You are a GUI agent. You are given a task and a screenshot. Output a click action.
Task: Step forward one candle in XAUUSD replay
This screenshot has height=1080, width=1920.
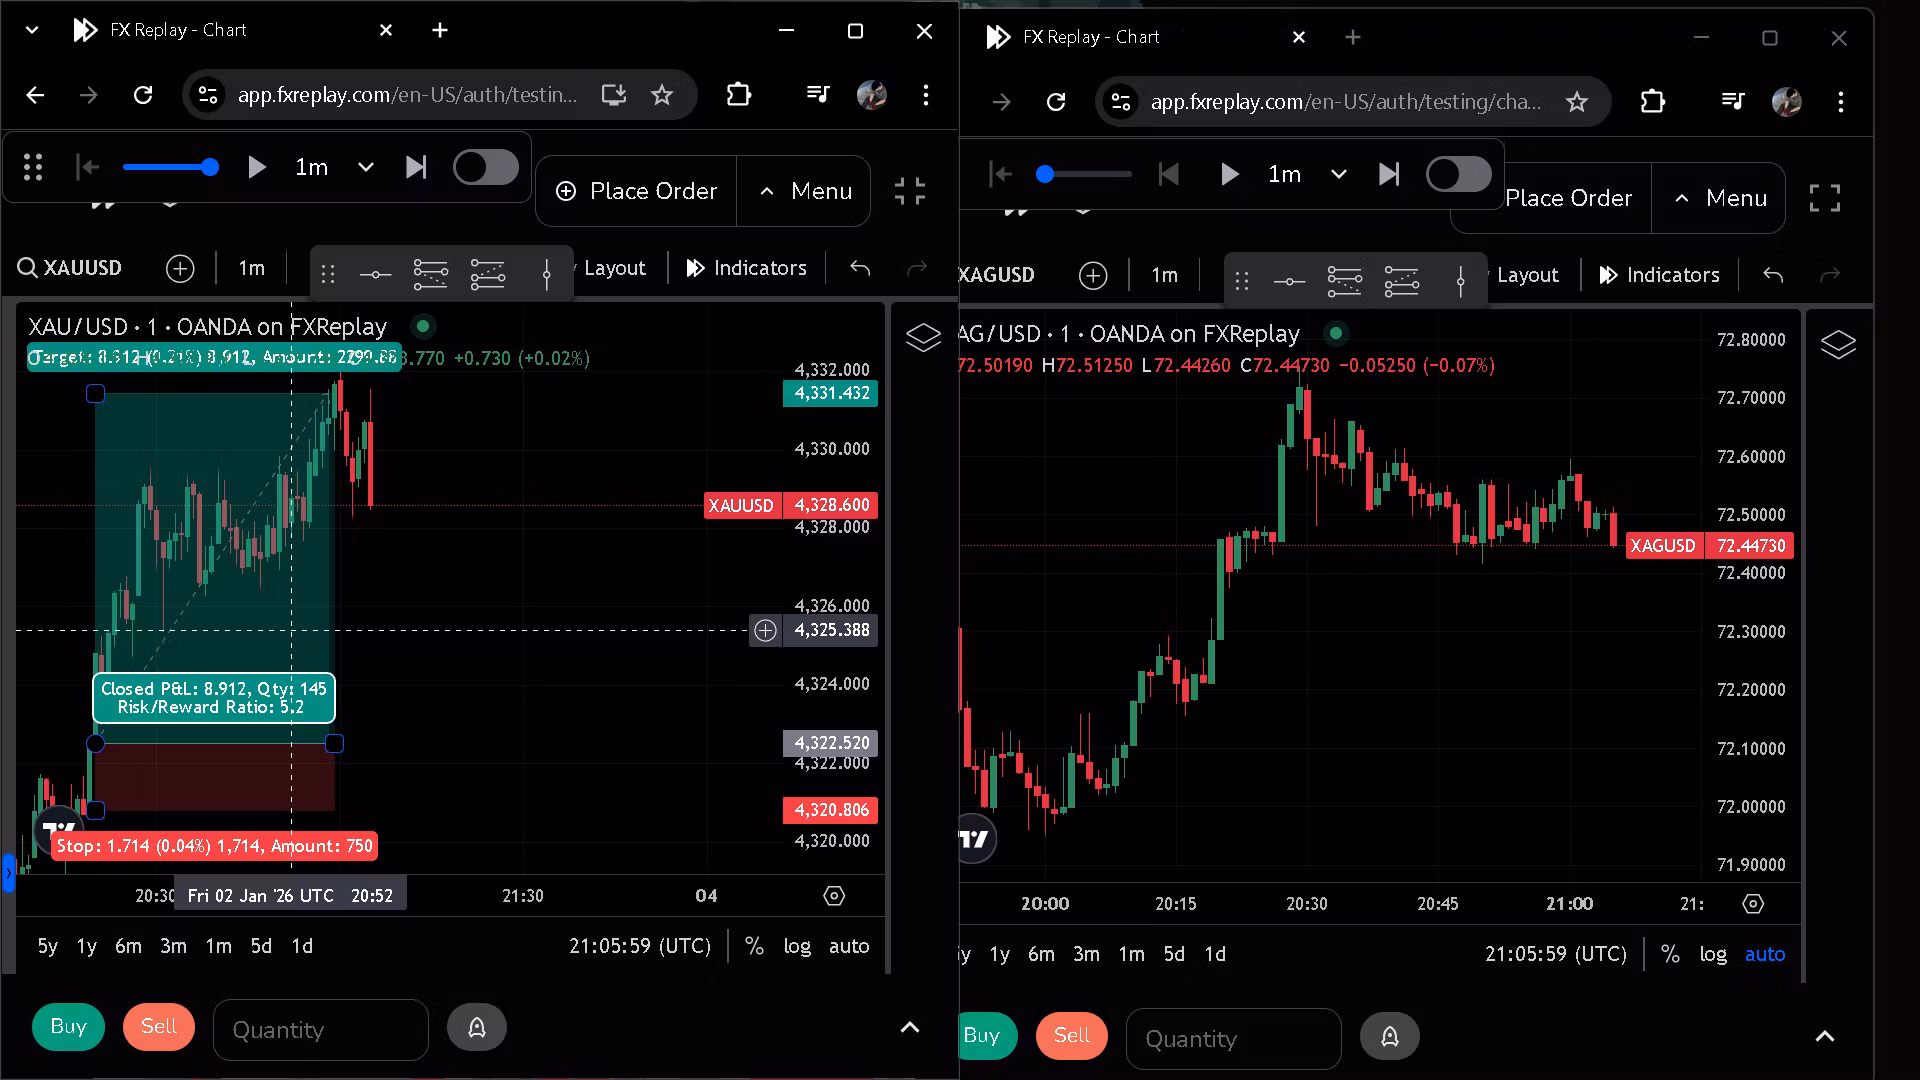(x=416, y=168)
